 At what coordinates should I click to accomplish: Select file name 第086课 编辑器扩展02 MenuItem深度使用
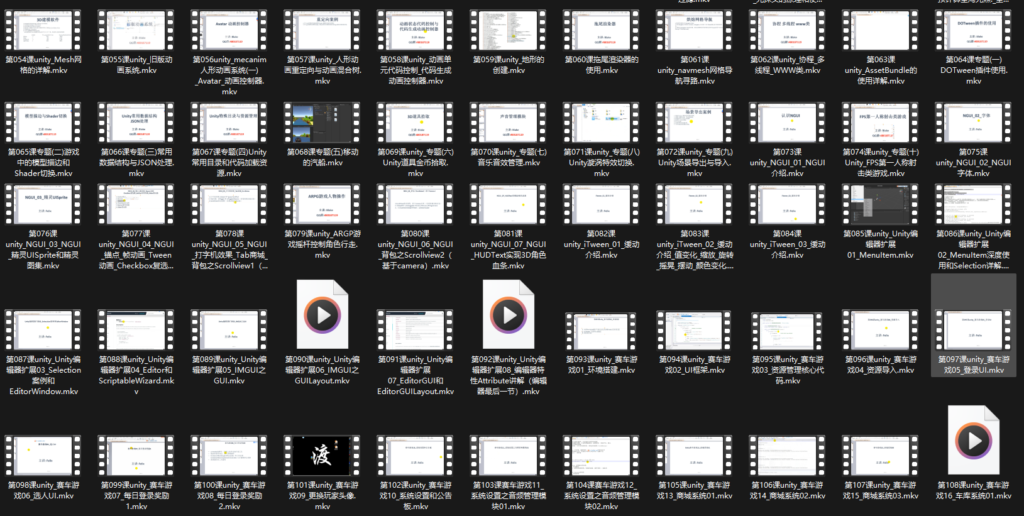973,250
